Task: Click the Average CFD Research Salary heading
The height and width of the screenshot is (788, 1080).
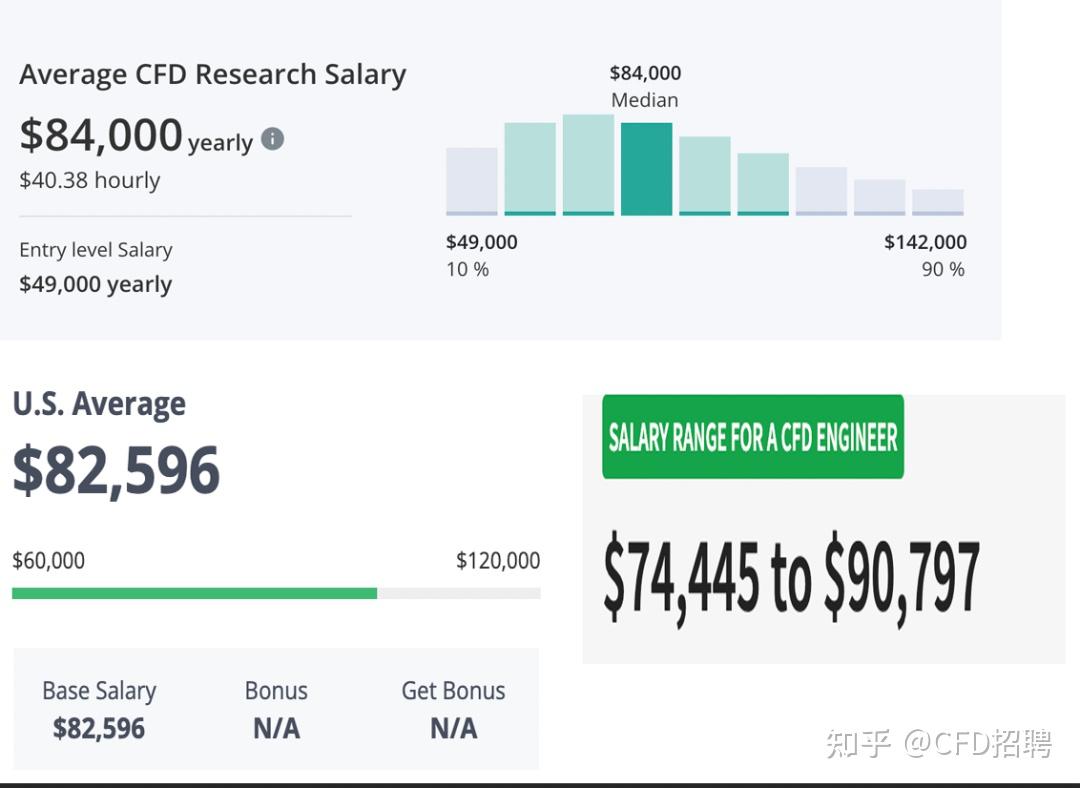Action: coord(212,75)
